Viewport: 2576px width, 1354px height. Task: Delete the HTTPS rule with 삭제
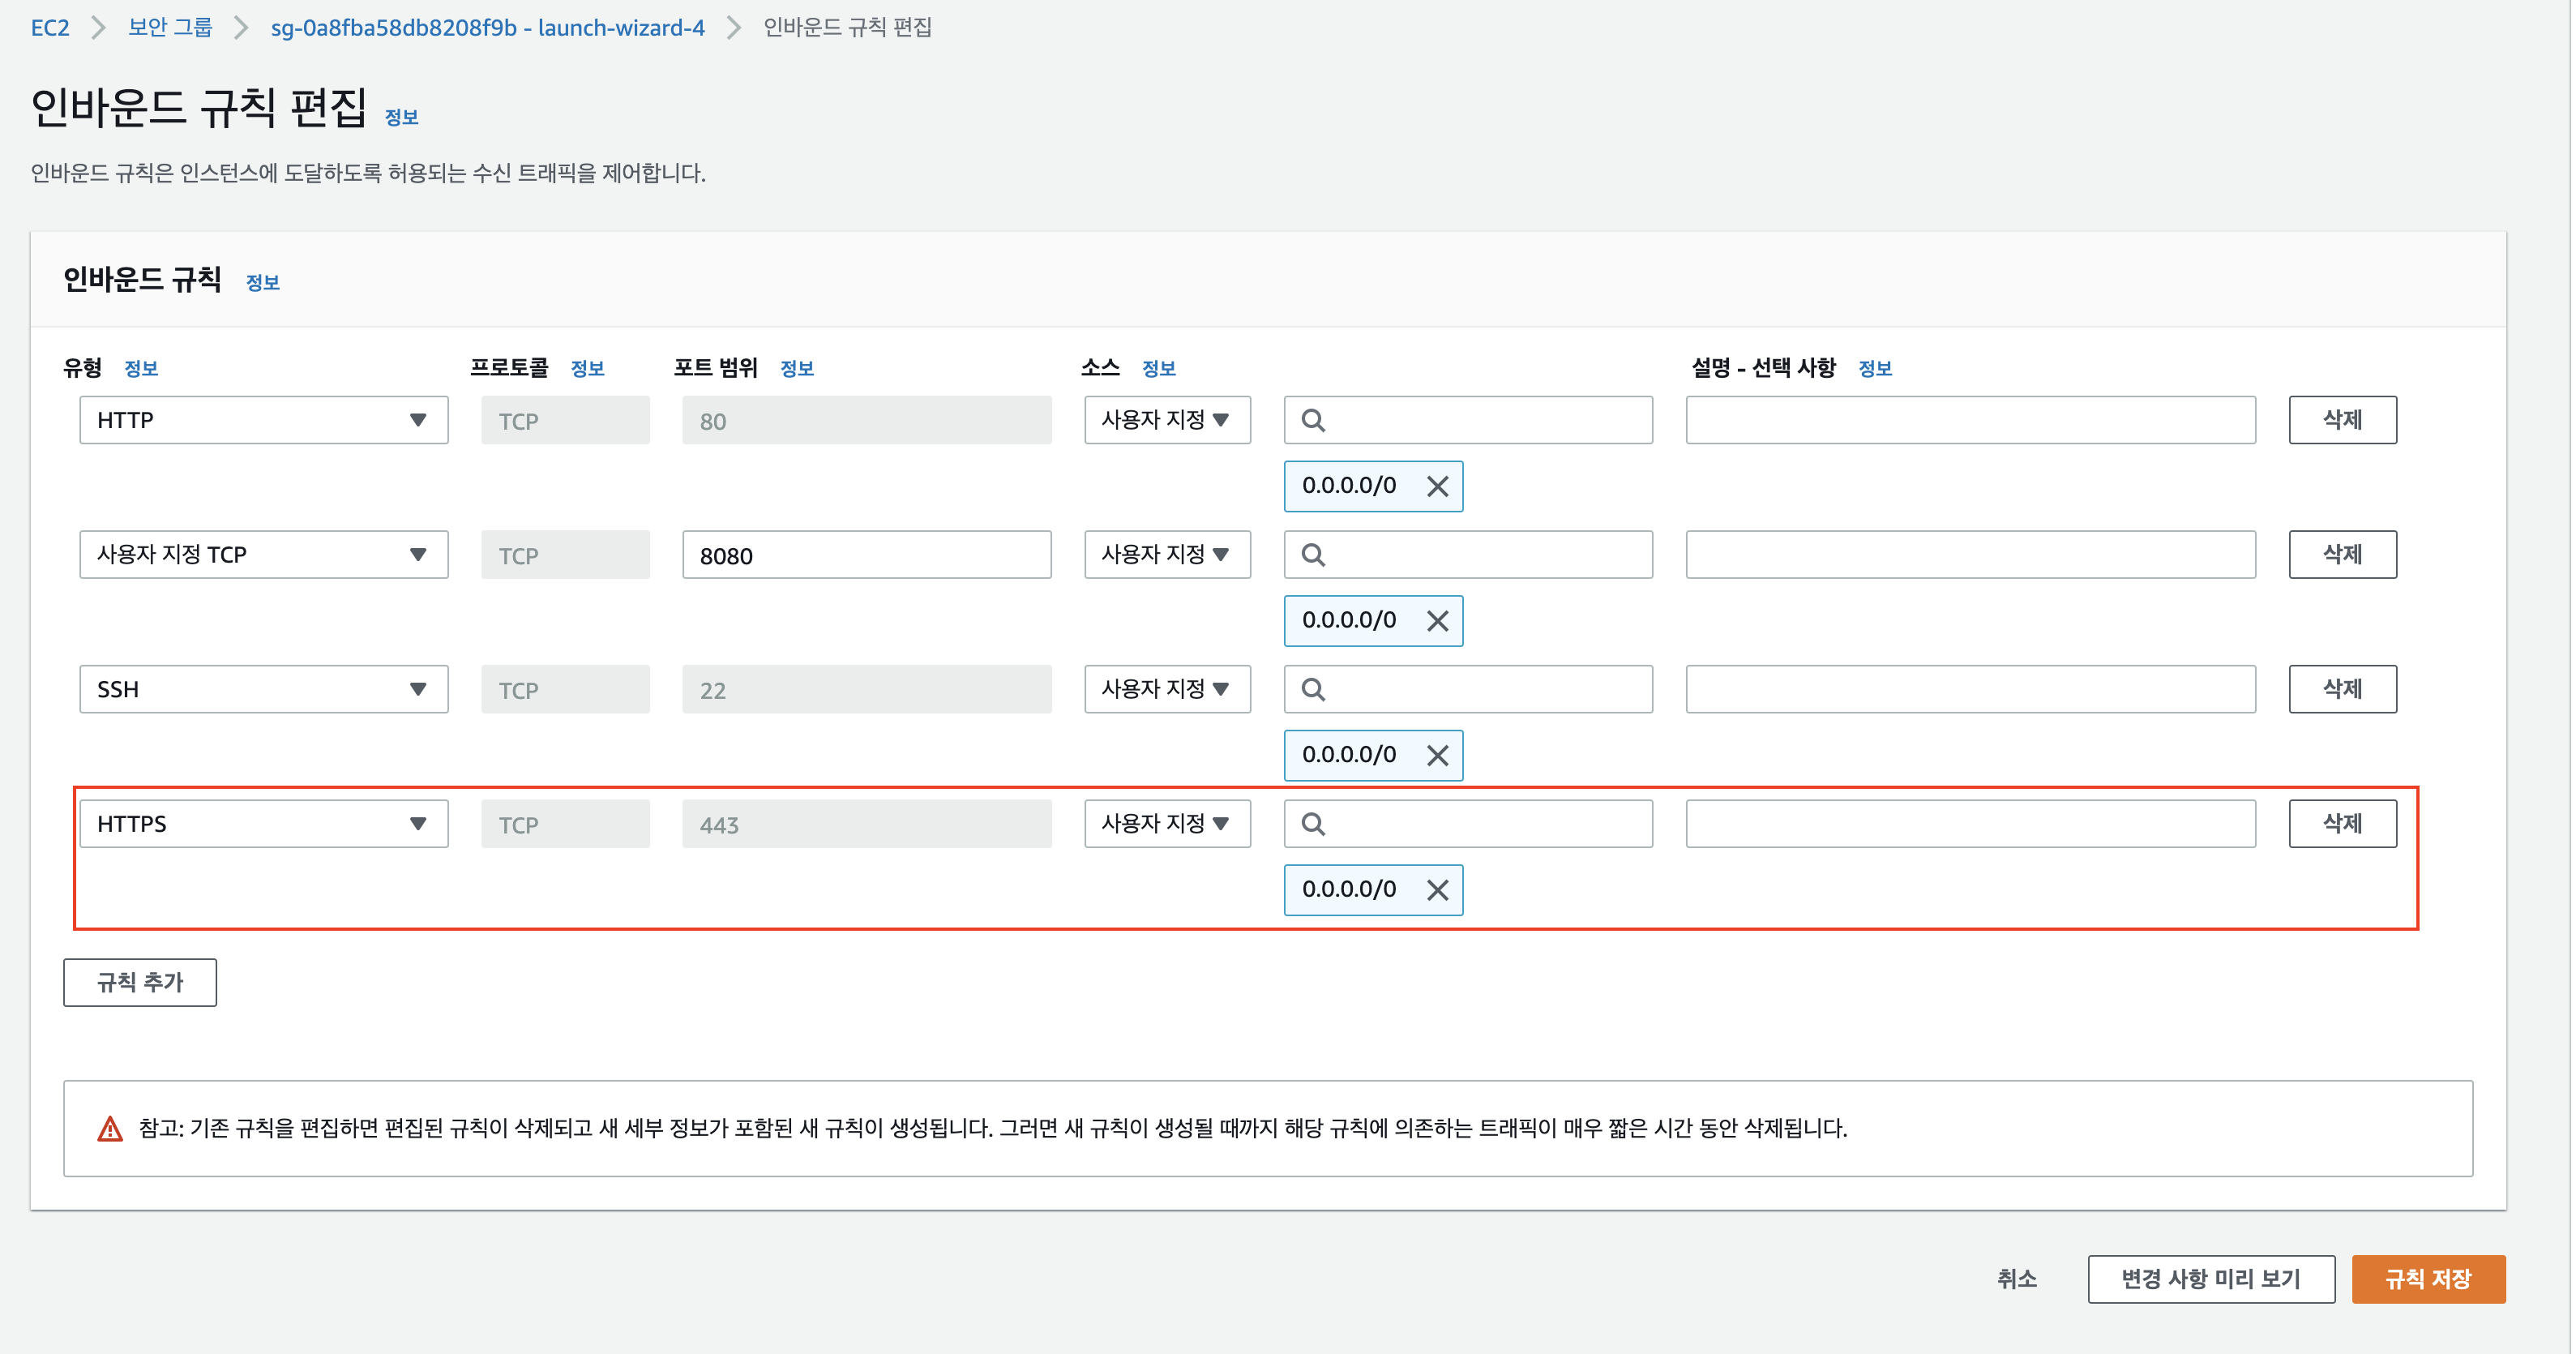2342,824
